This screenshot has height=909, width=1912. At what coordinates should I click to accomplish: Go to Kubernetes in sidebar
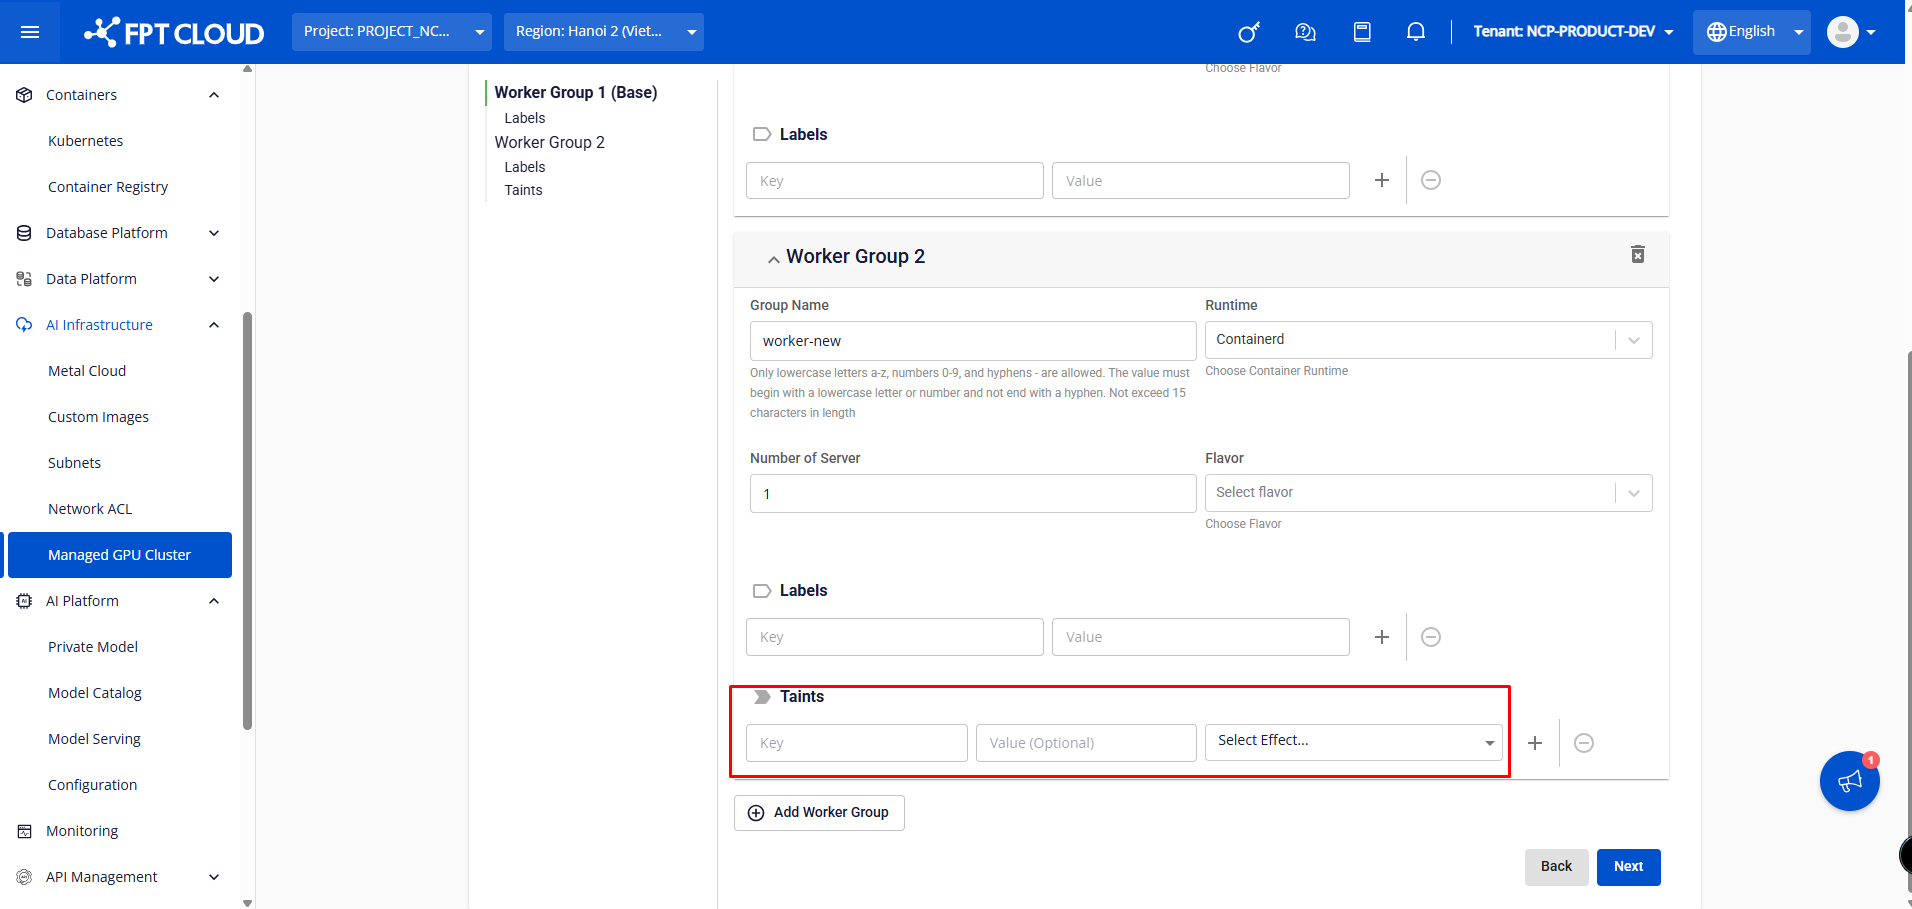85,141
